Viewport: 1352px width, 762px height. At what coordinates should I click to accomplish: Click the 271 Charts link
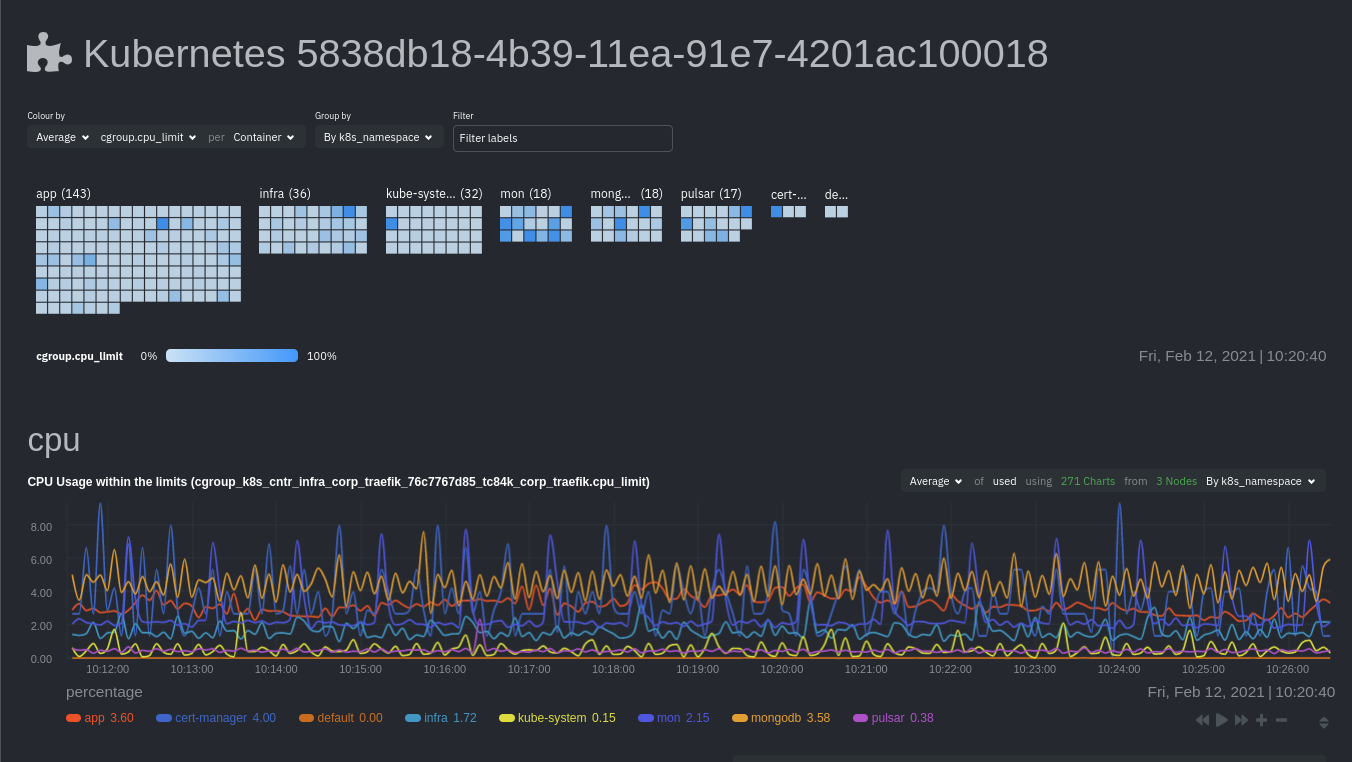[1087, 481]
